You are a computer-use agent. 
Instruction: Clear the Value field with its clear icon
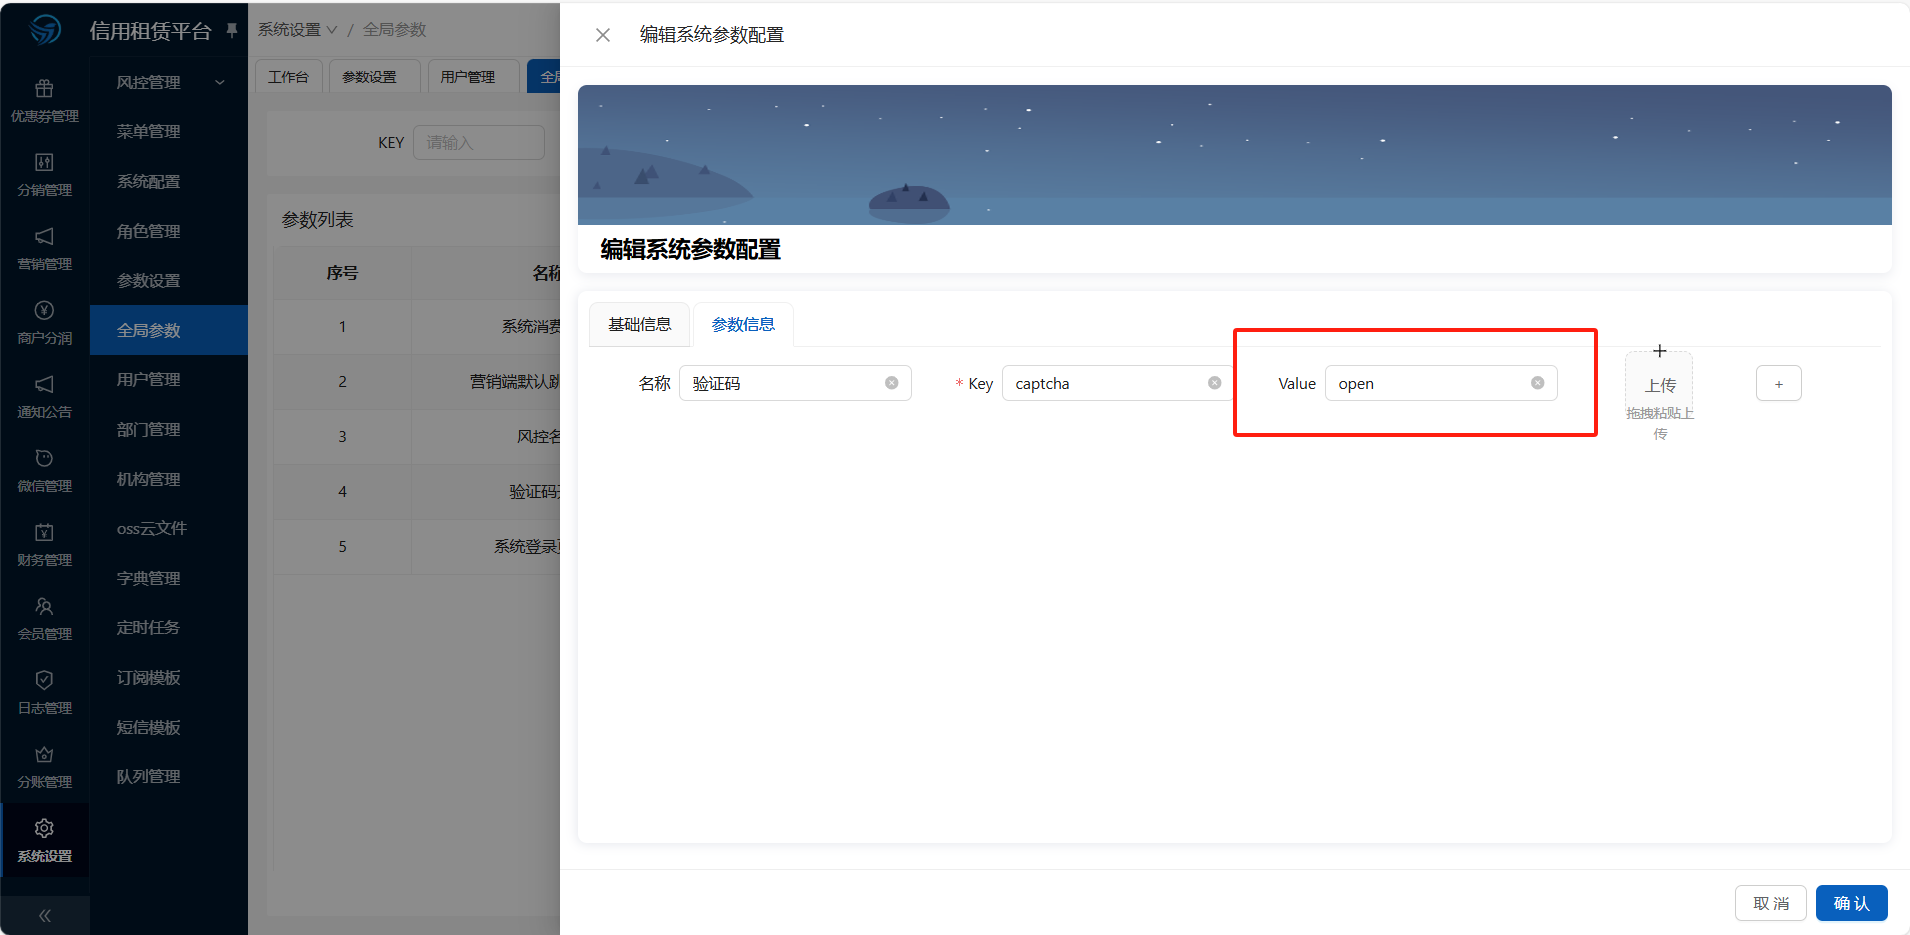point(1537,383)
